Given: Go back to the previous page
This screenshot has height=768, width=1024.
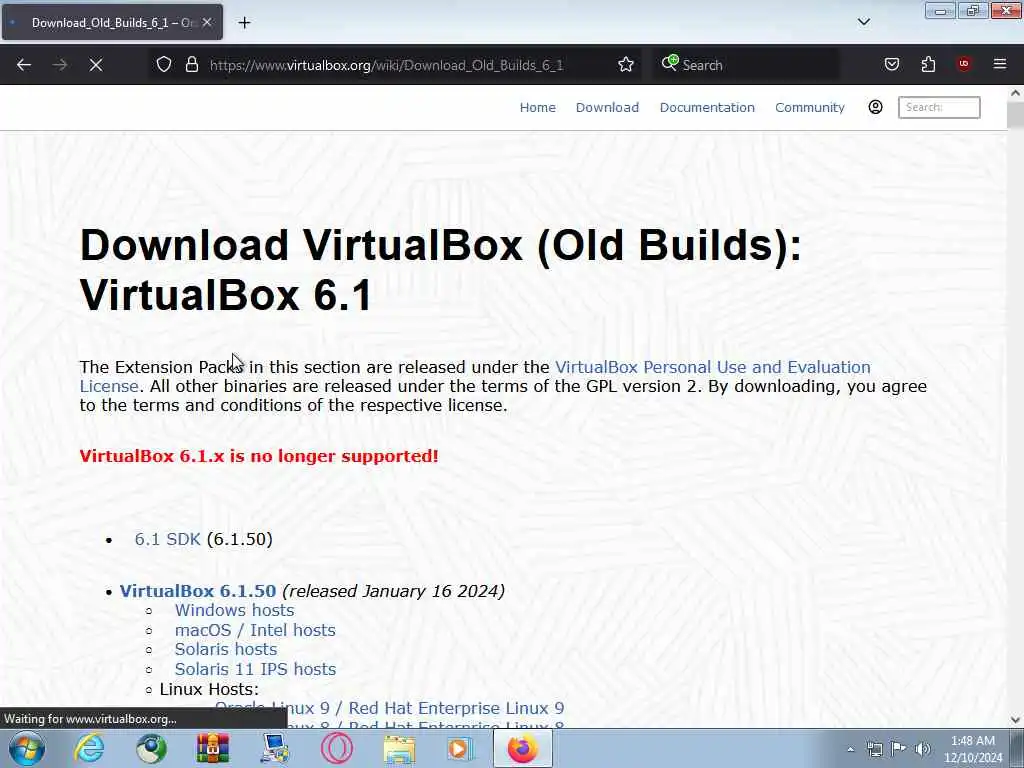Looking at the screenshot, I should 24,65.
